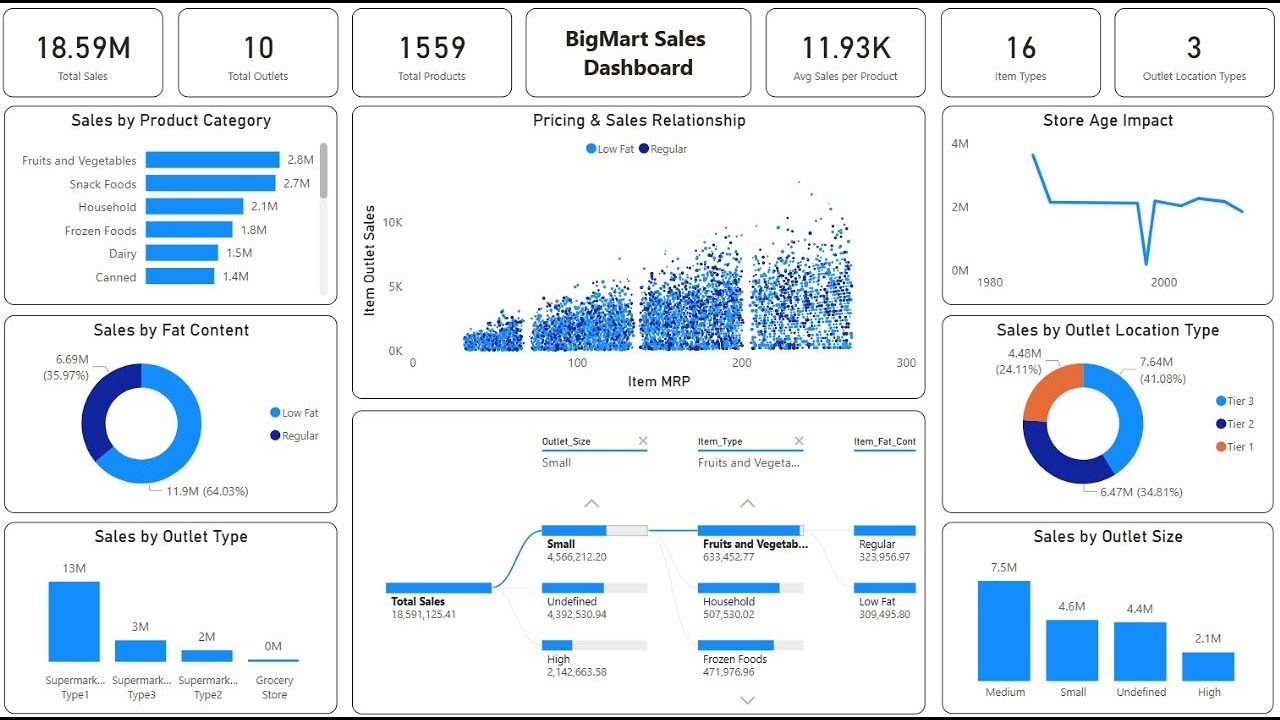This screenshot has width=1280, height=720.
Task: Select the Fruits and Vegetables decomposition node
Action: [750, 530]
